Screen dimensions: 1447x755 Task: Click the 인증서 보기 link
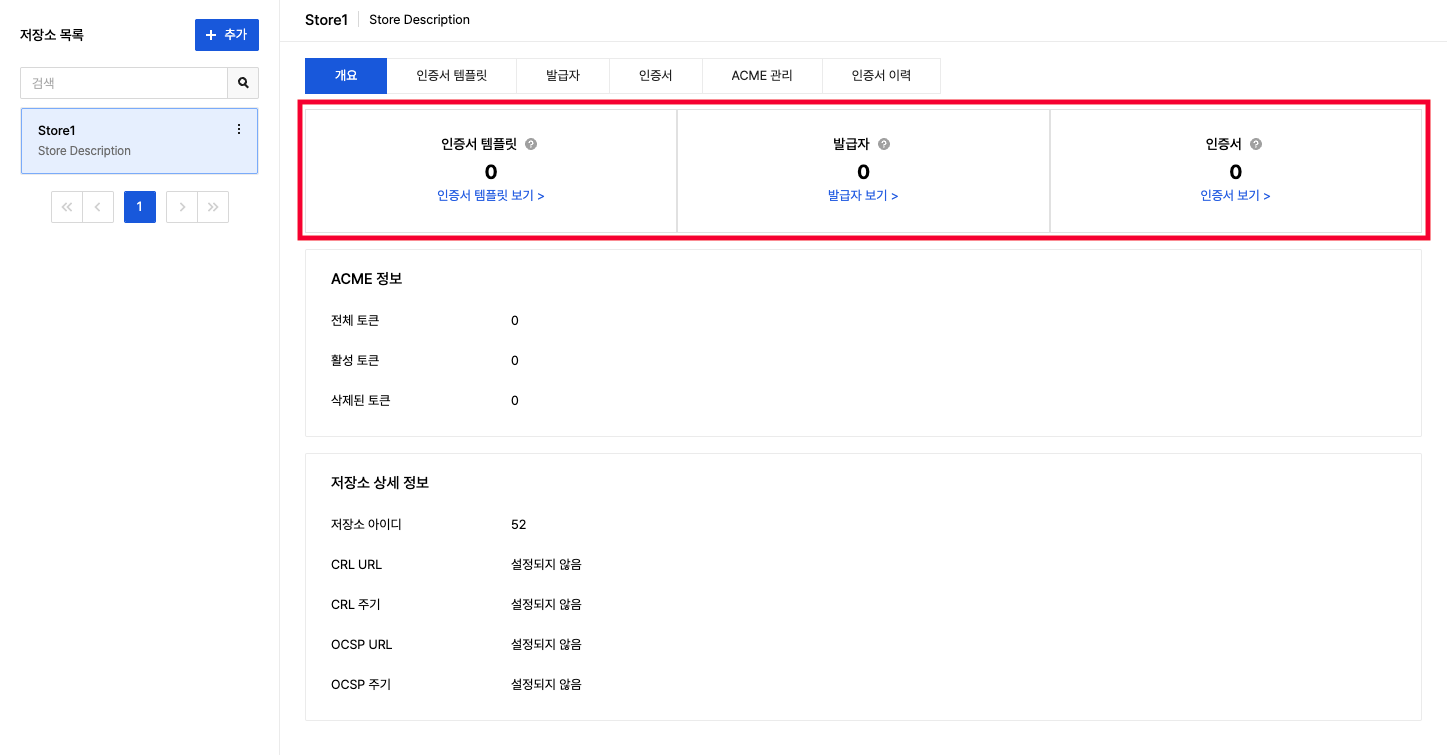(1235, 196)
